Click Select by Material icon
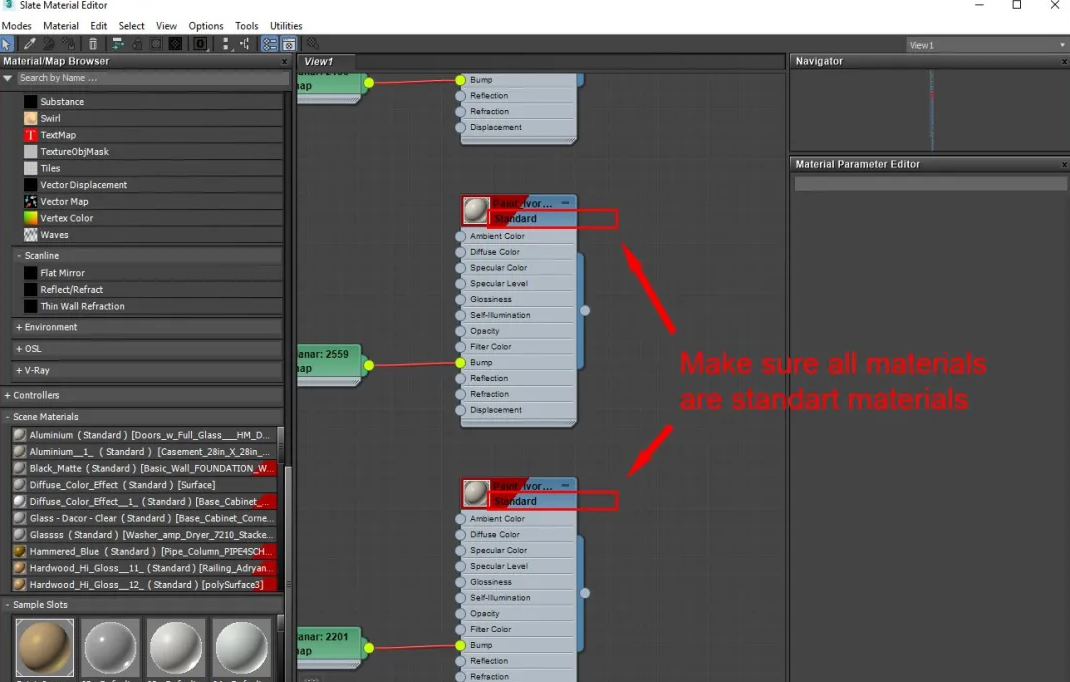1070x682 pixels. tap(313, 44)
